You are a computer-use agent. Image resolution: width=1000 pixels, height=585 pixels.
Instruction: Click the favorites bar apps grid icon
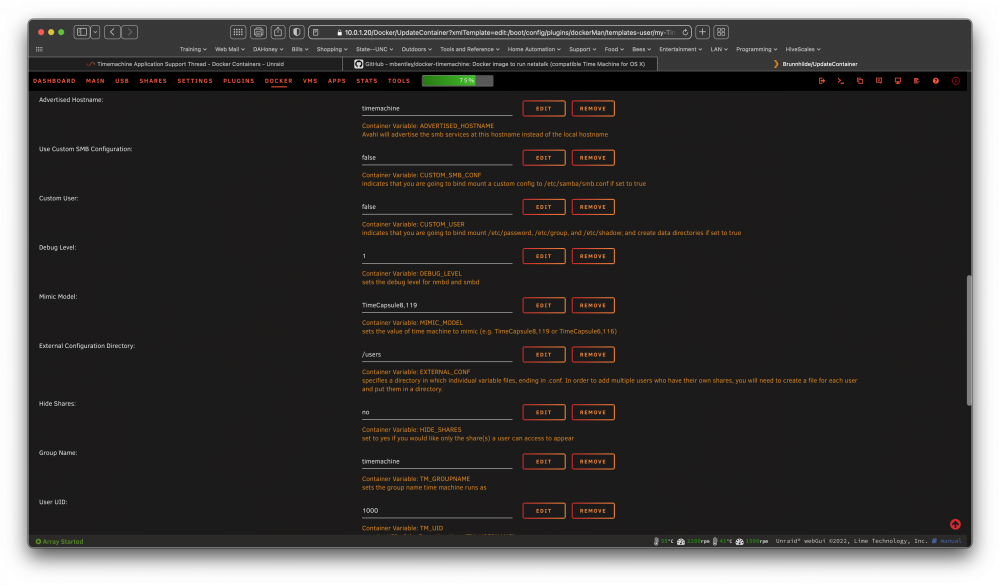pos(40,49)
